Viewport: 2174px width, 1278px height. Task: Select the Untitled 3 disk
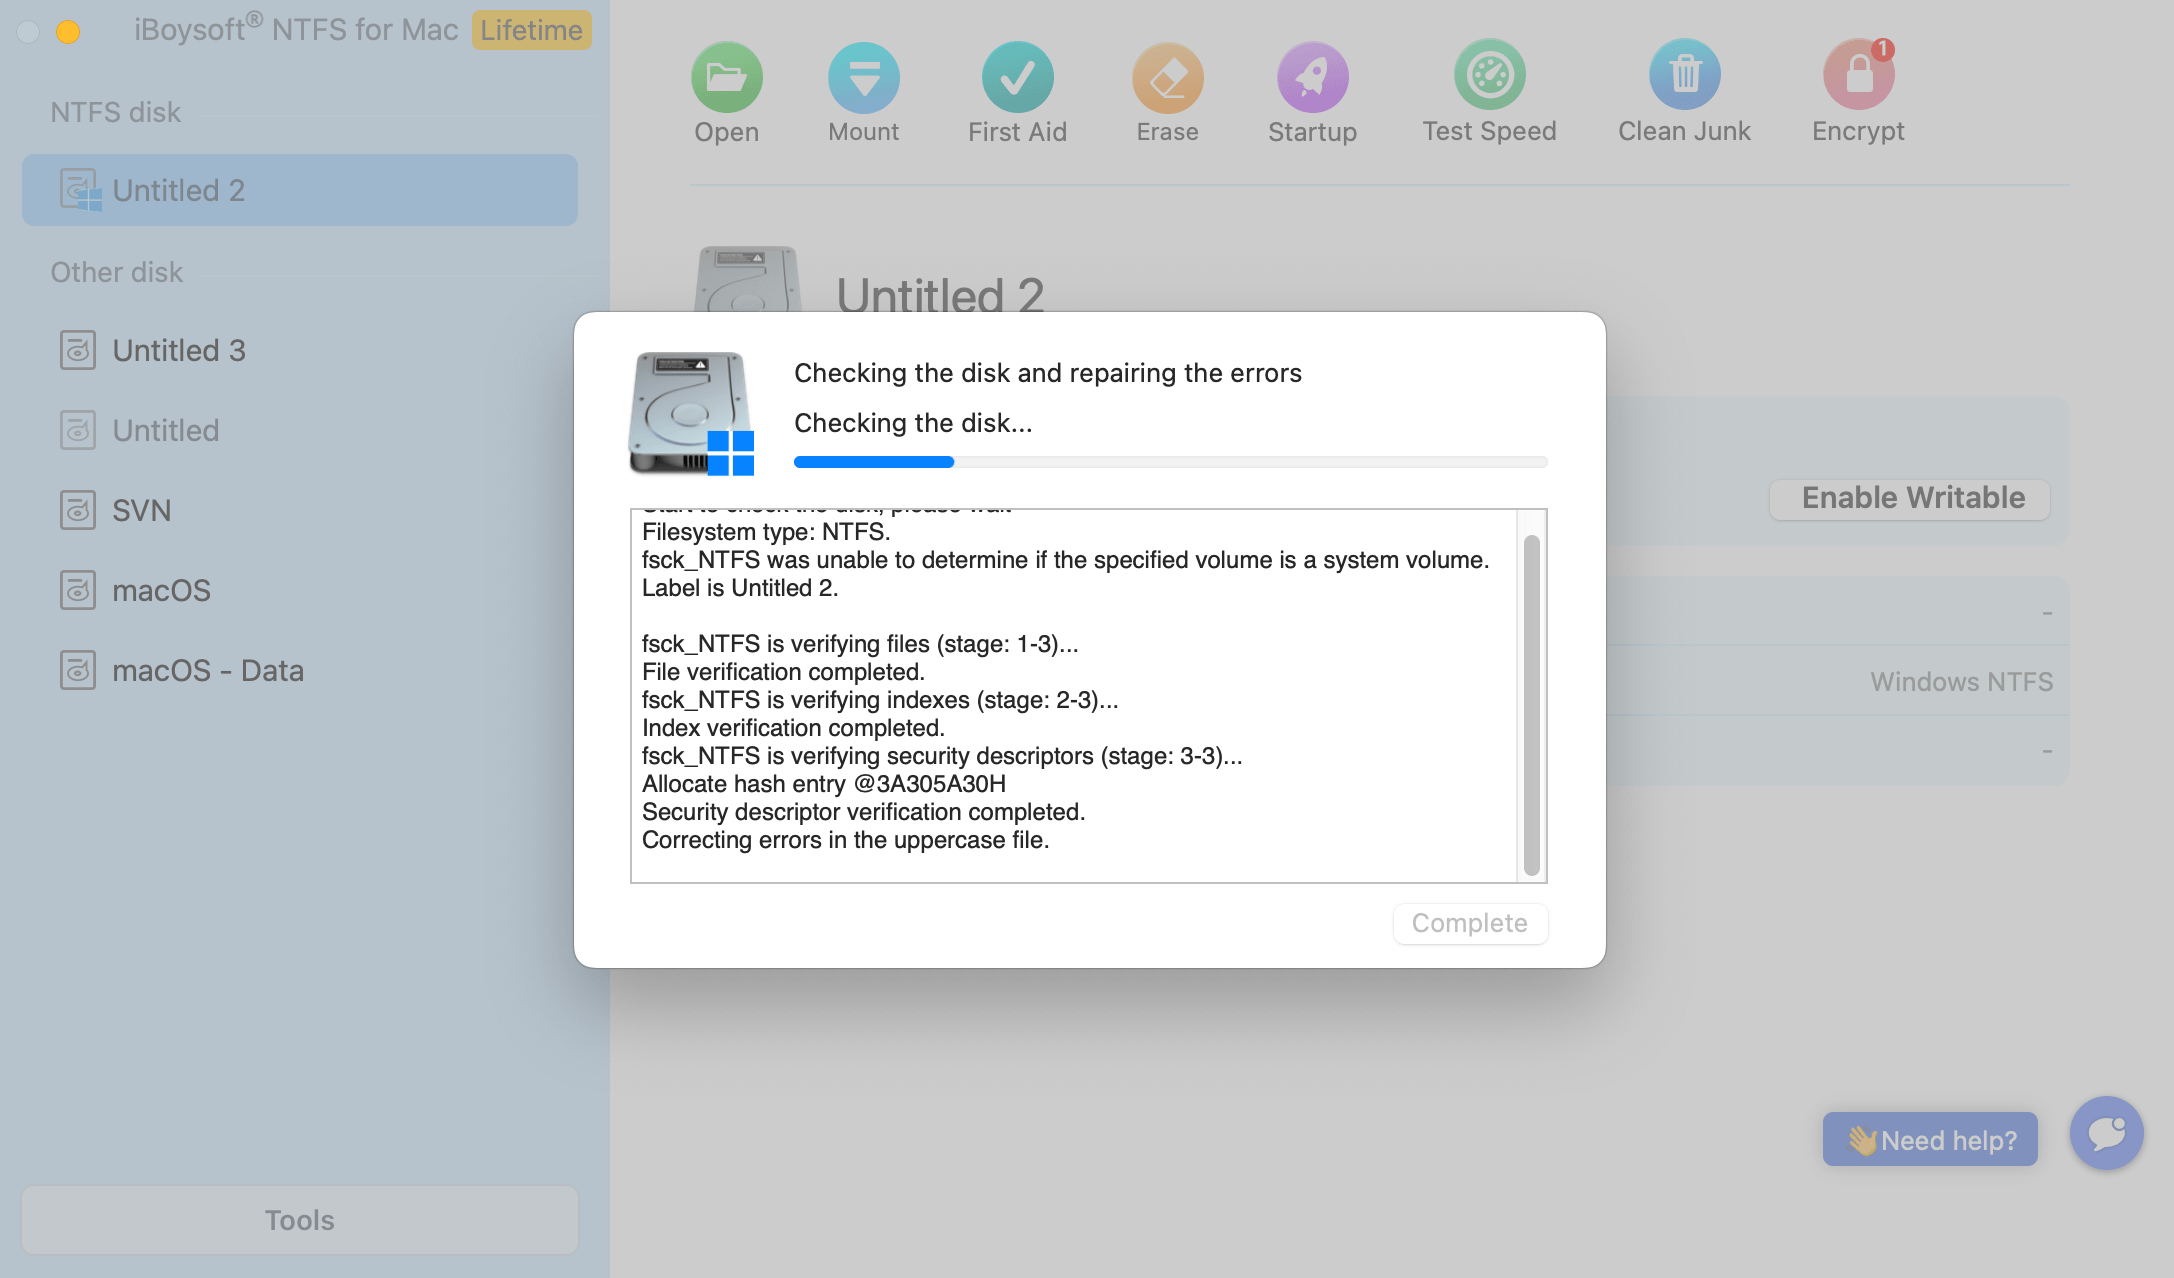pos(300,350)
